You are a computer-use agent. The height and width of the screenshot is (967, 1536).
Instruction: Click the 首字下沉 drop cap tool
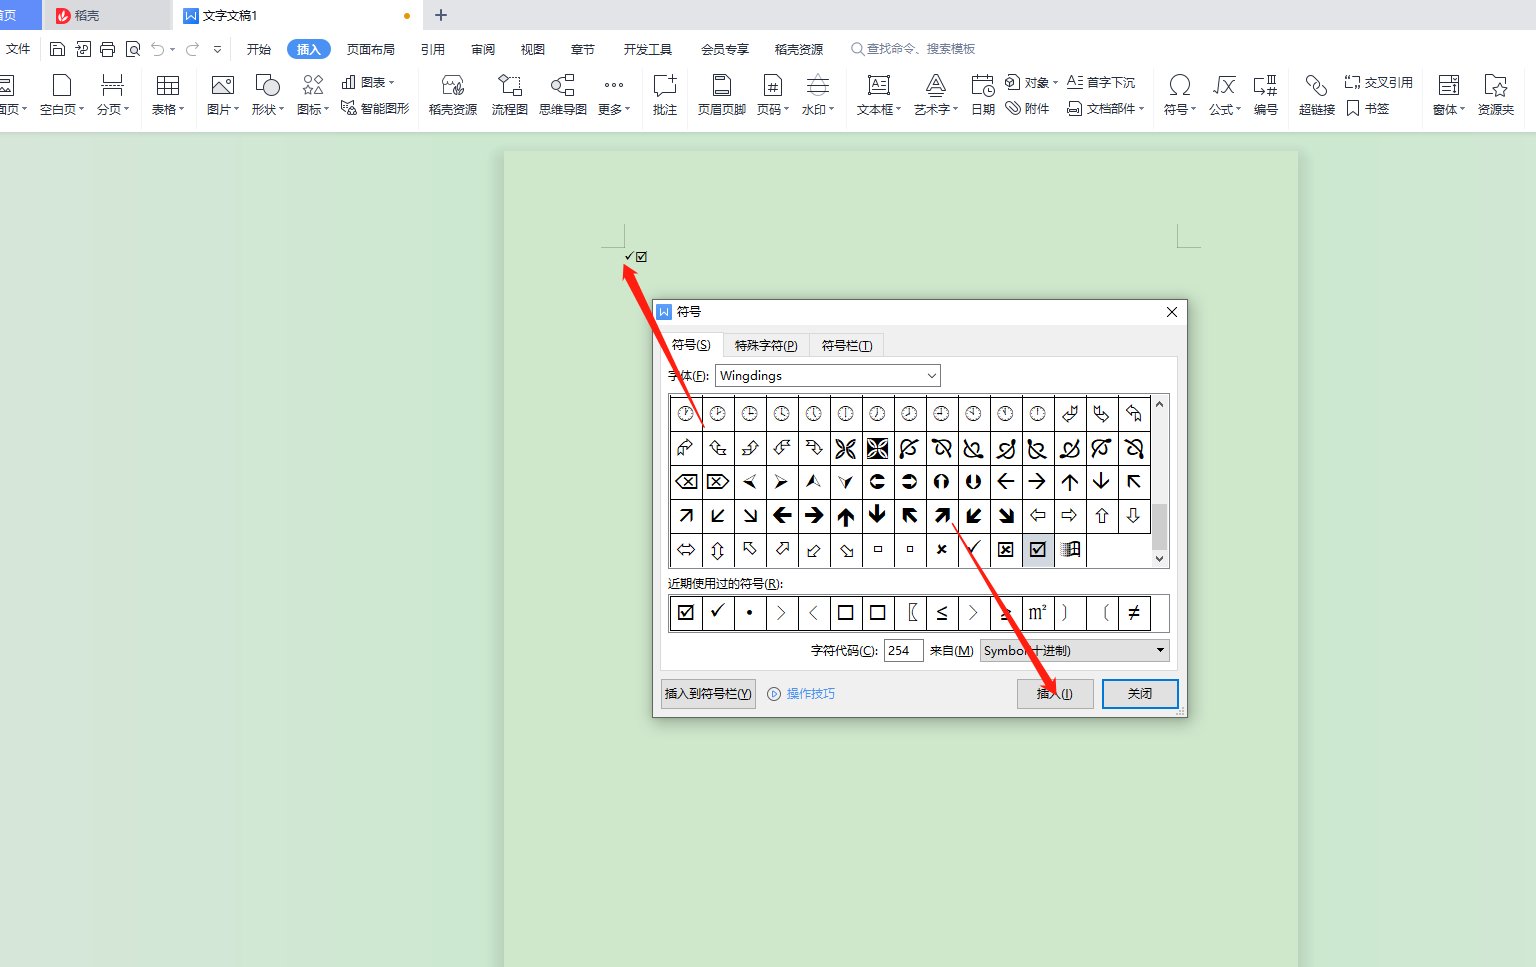tap(1101, 82)
